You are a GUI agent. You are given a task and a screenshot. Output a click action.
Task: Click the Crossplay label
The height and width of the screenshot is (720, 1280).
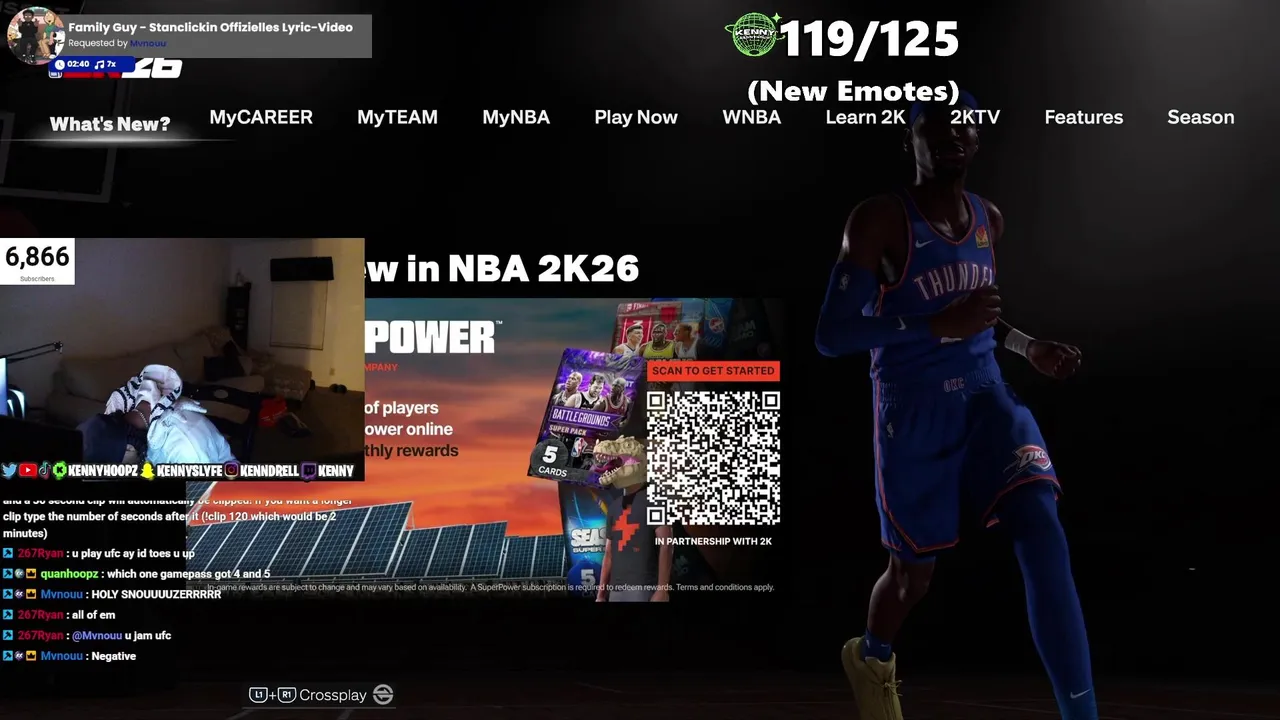coord(333,695)
